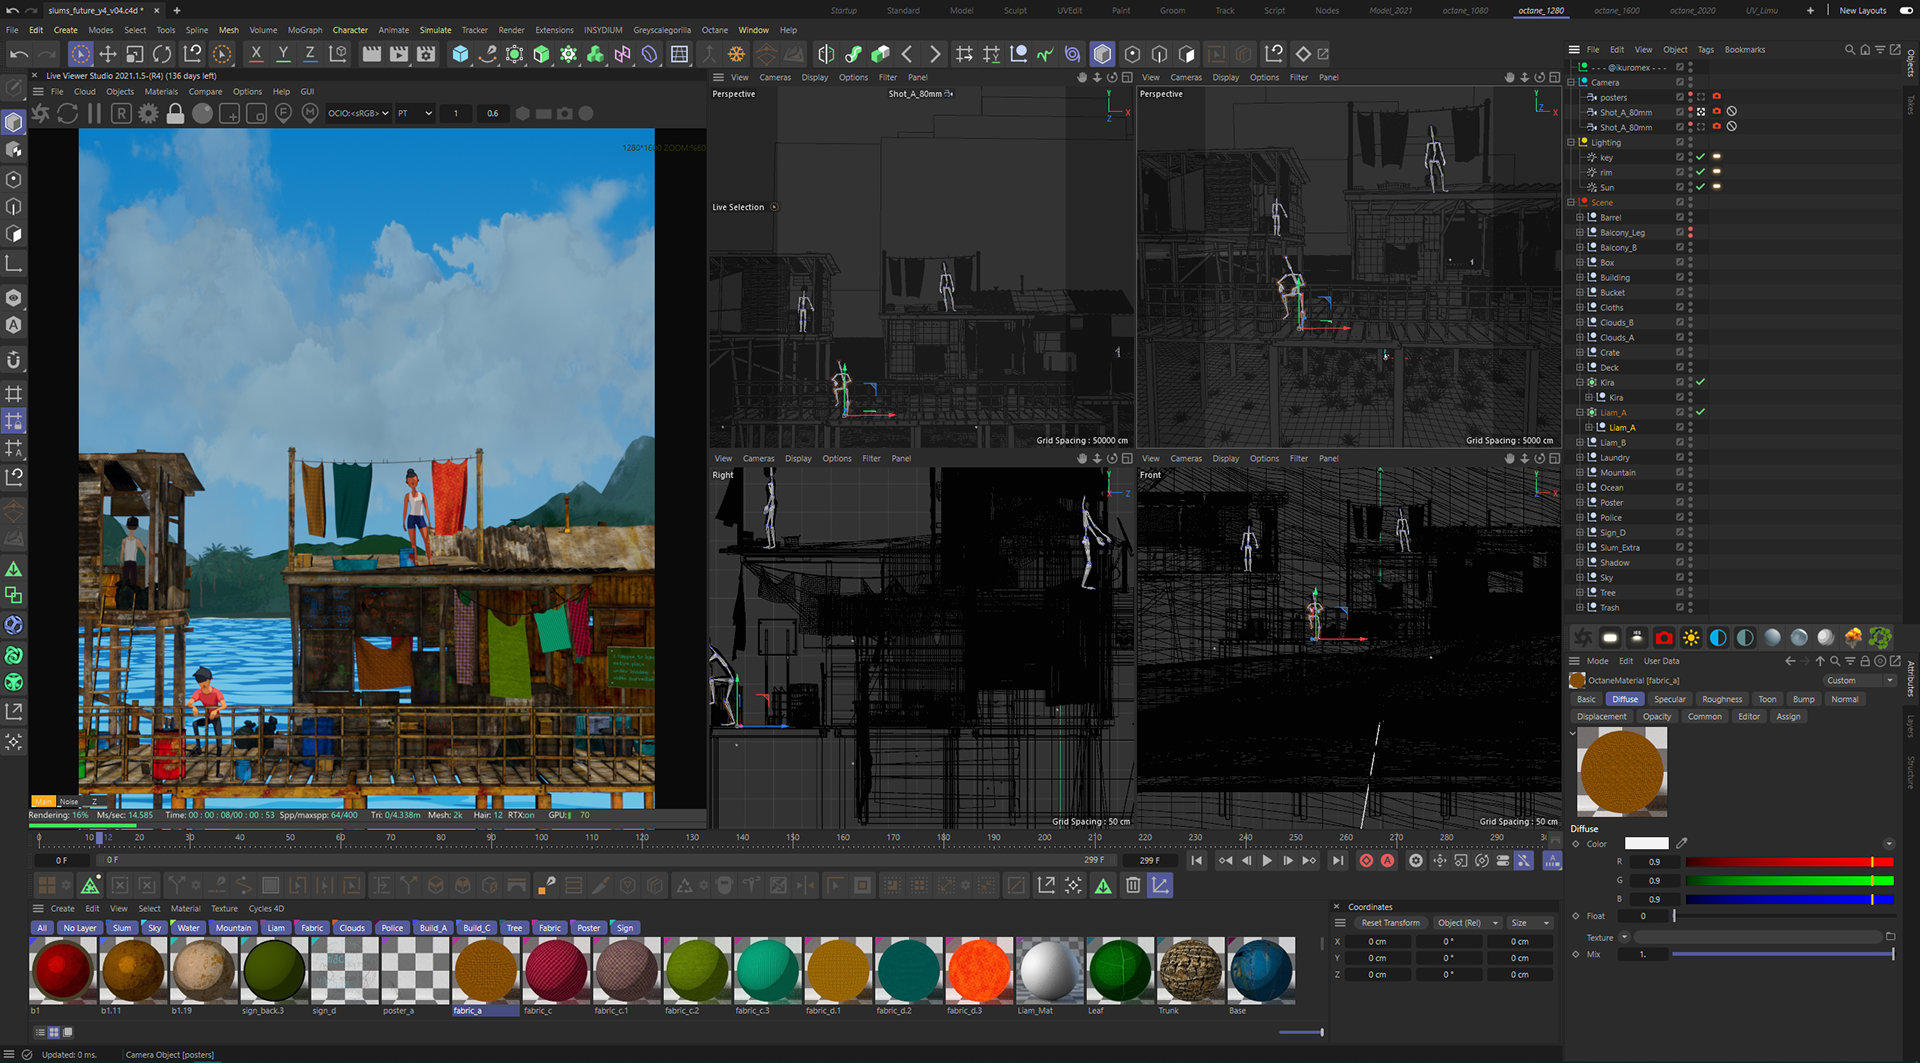Toggle clay mode sphere in Live Viewer
The image size is (1920, 1063).
tap(202, 113)
